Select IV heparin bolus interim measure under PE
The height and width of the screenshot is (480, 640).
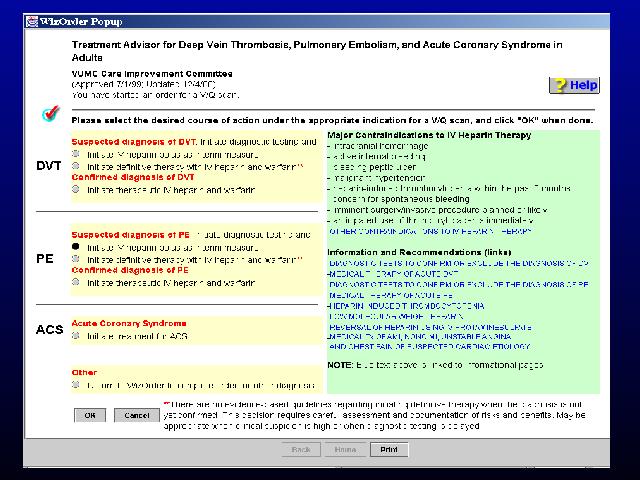click(76, 247)
